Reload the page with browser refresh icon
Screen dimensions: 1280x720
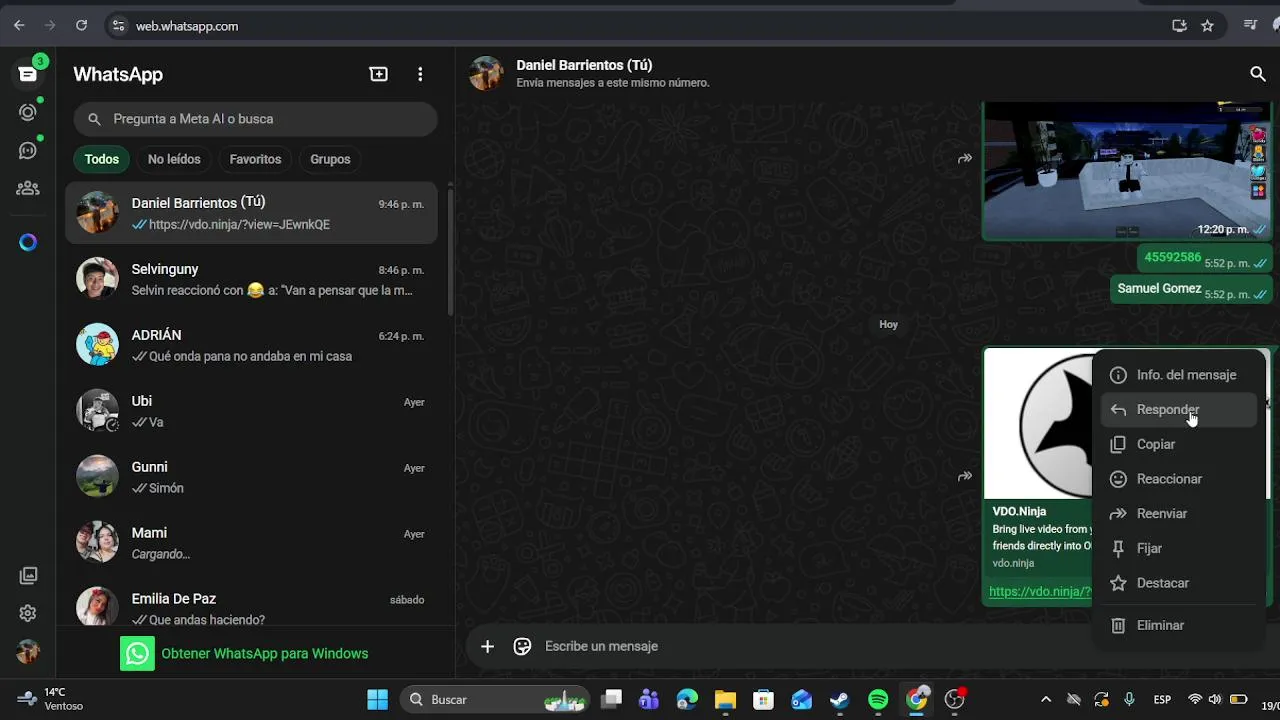(x=81, y=26)
